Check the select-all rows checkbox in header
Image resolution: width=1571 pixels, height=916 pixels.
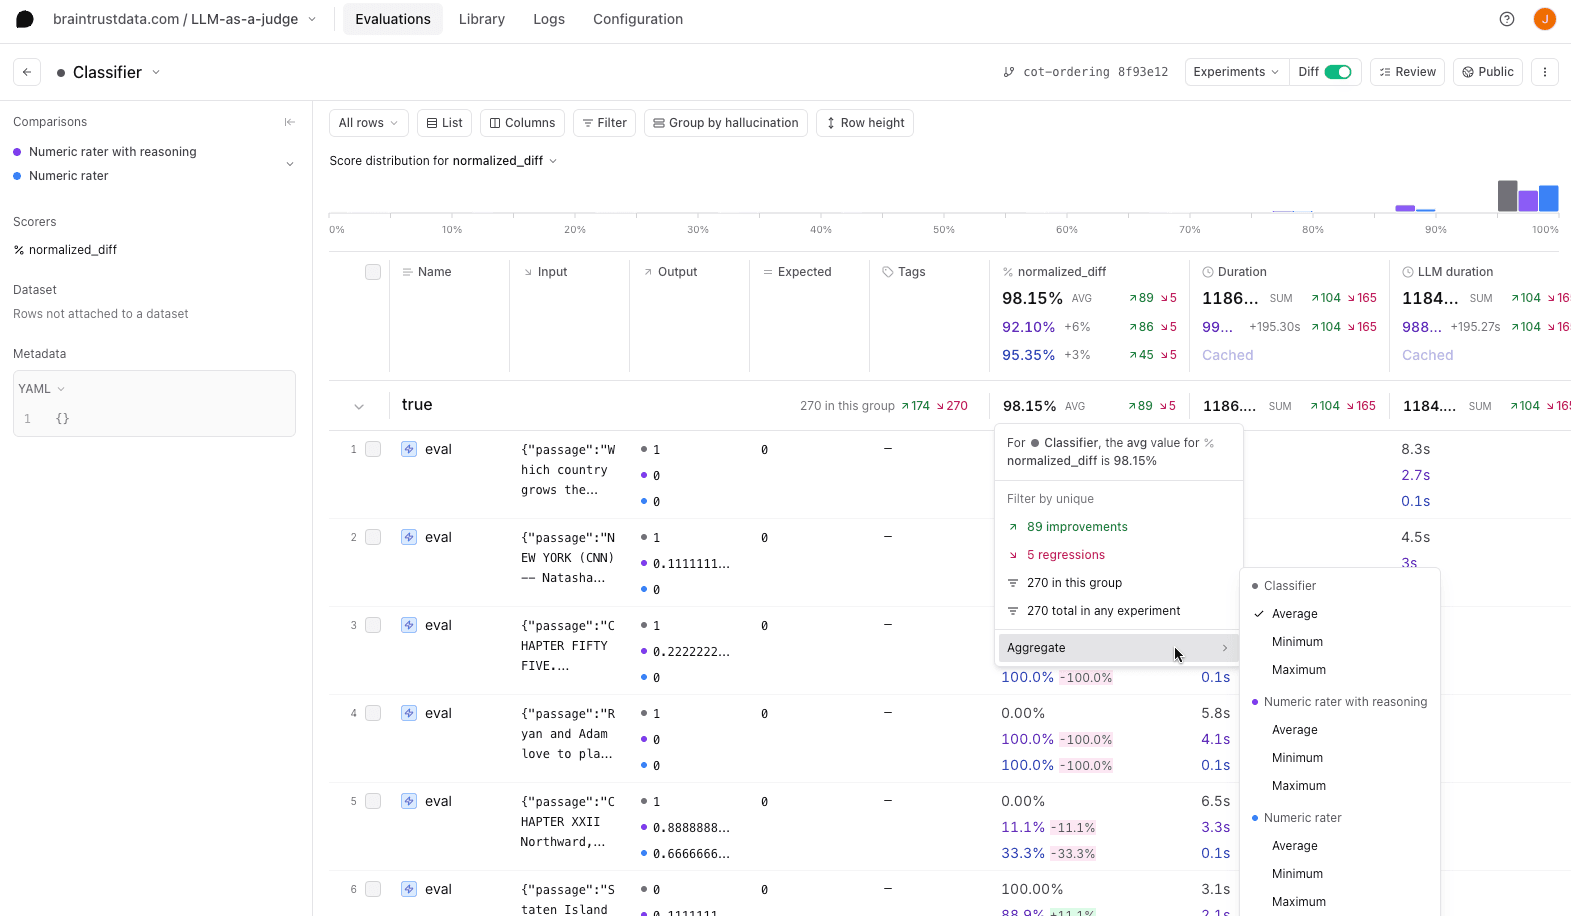point(373,272)
